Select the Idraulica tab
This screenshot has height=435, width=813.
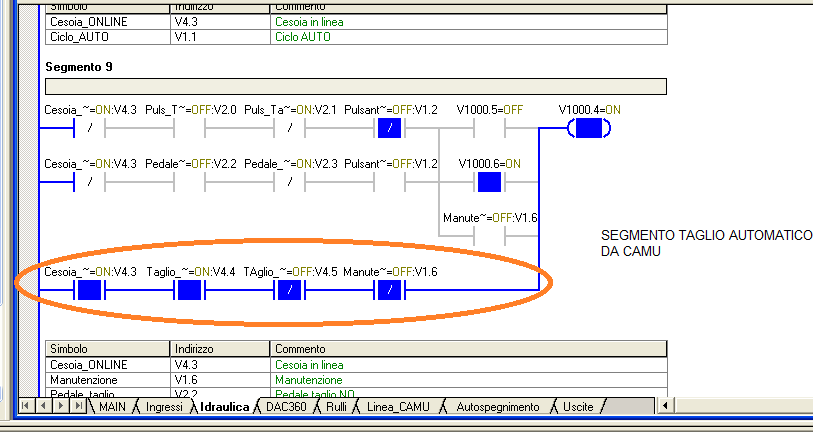pos(225,406)
